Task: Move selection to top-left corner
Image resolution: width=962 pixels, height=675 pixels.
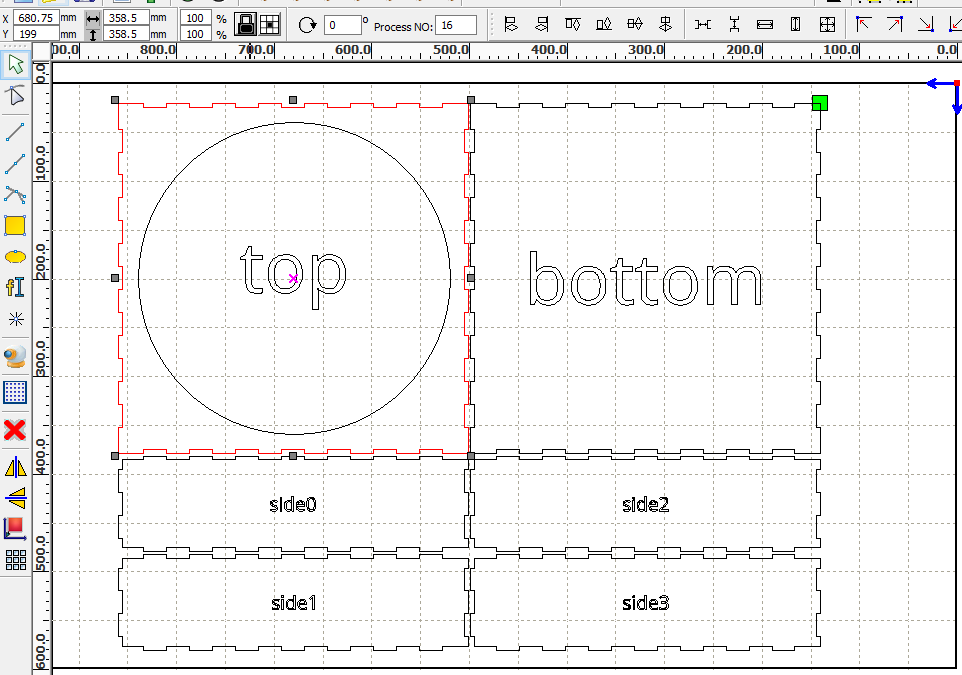Action: [864, 25]
